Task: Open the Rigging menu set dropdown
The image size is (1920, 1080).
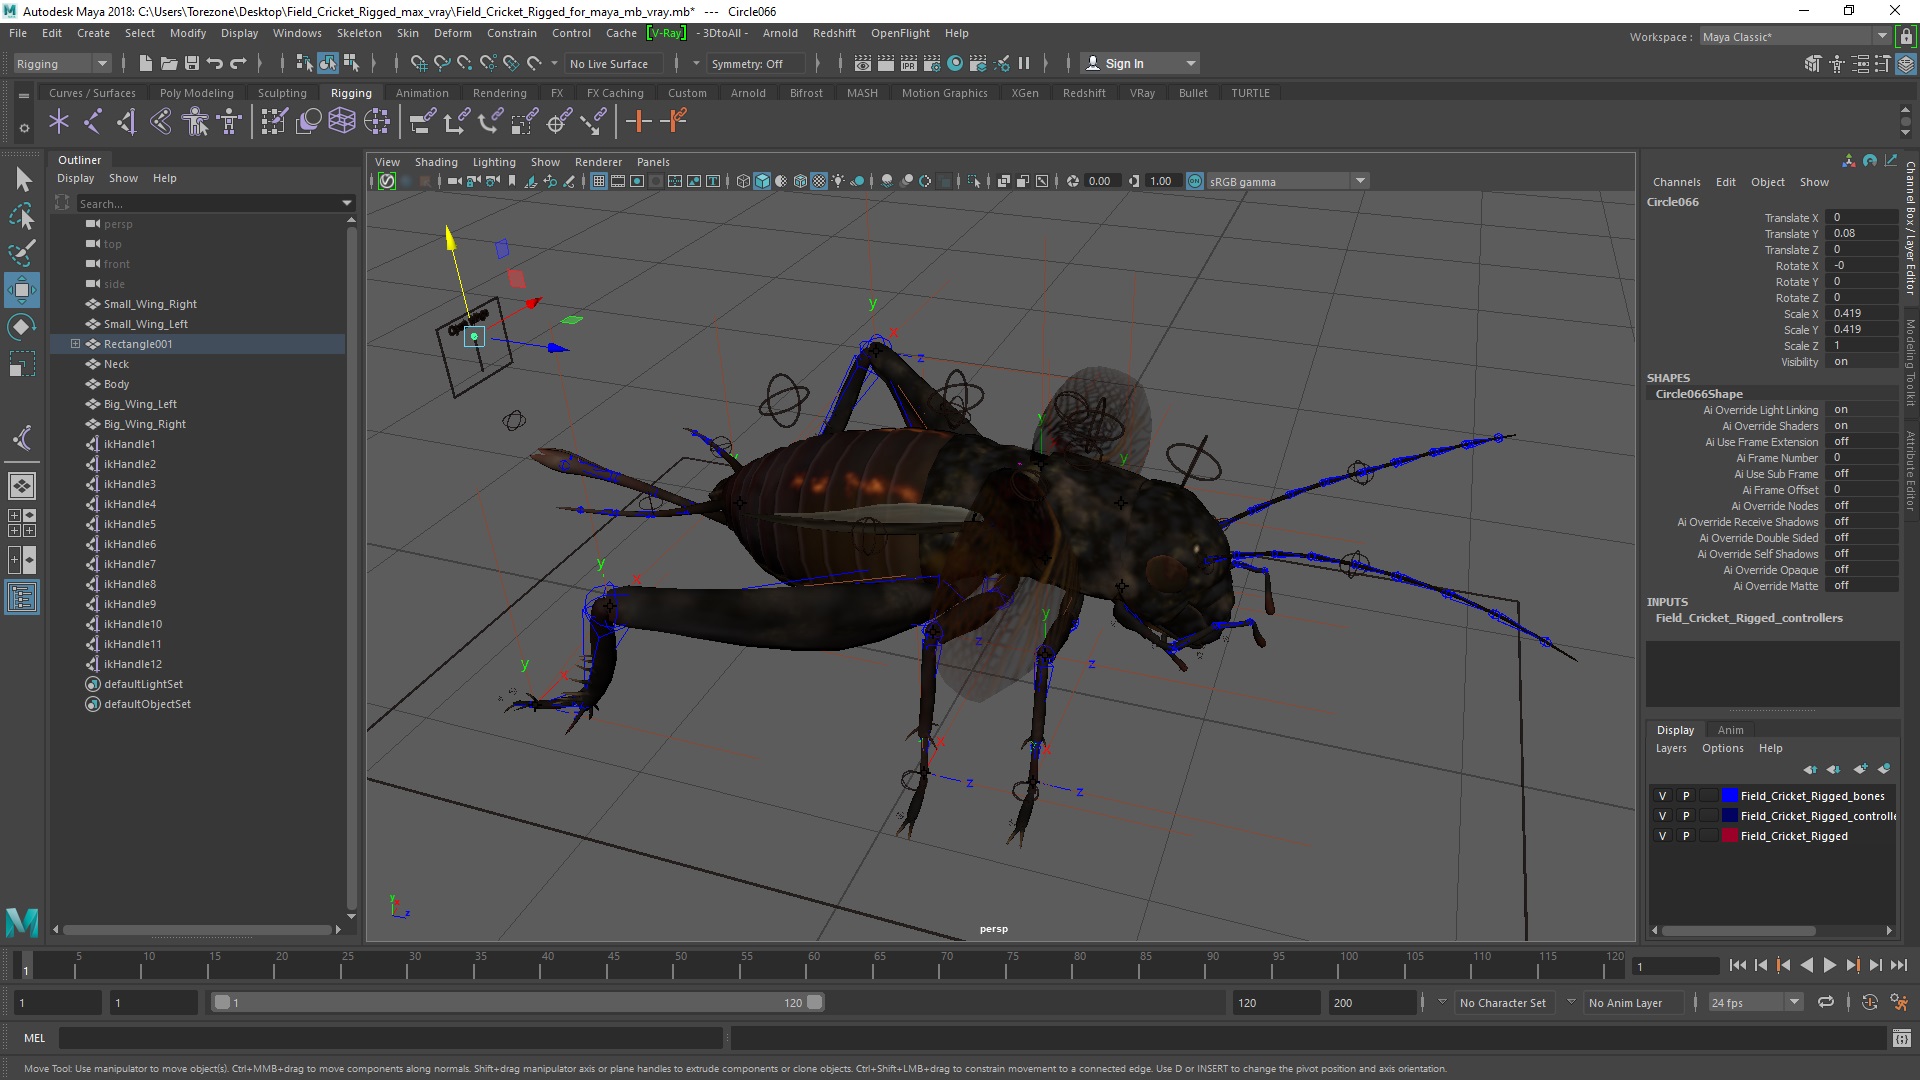Action: [62, 63]
